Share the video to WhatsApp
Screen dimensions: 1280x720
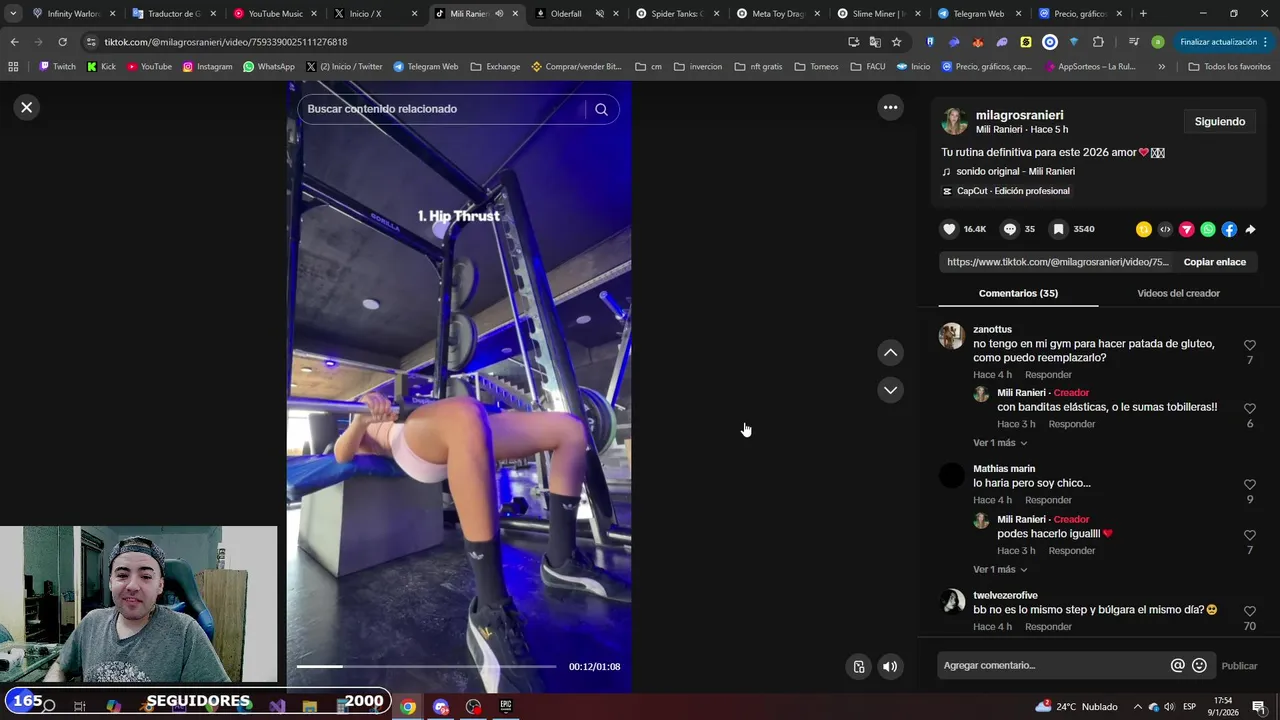[1208, 229]
